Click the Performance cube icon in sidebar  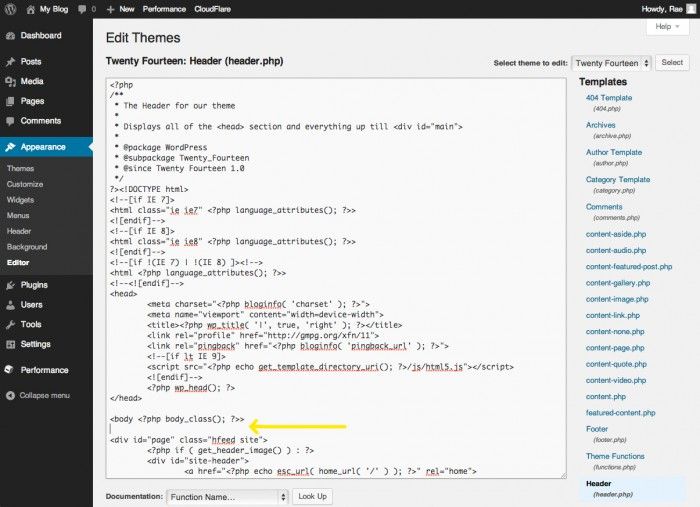[x=9, y=370]
